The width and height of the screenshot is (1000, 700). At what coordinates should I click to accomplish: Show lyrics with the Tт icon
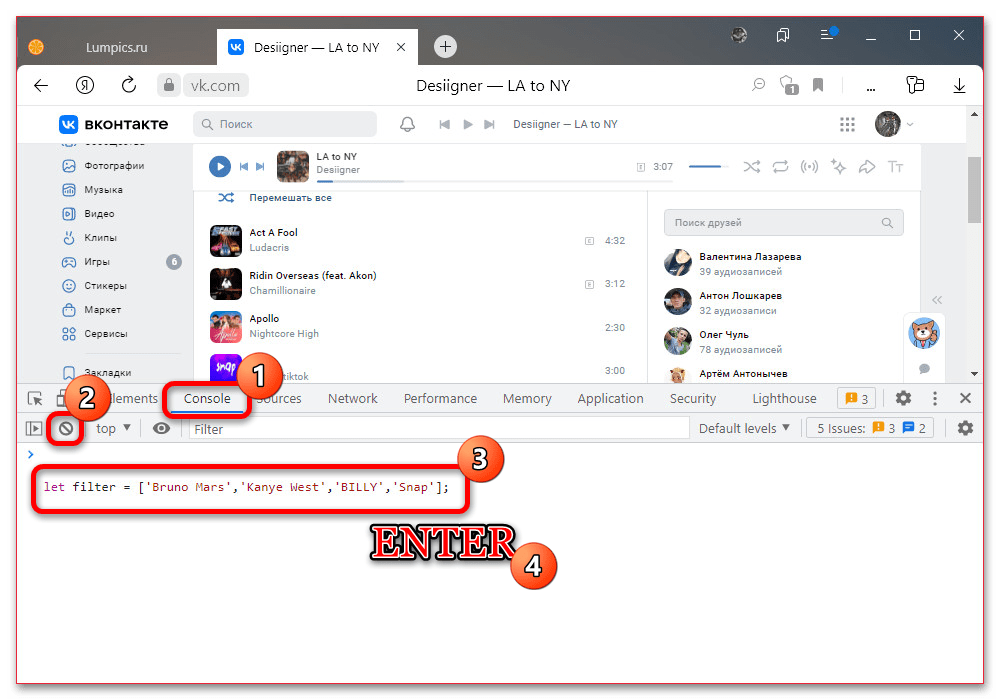(x=895, y=167)
